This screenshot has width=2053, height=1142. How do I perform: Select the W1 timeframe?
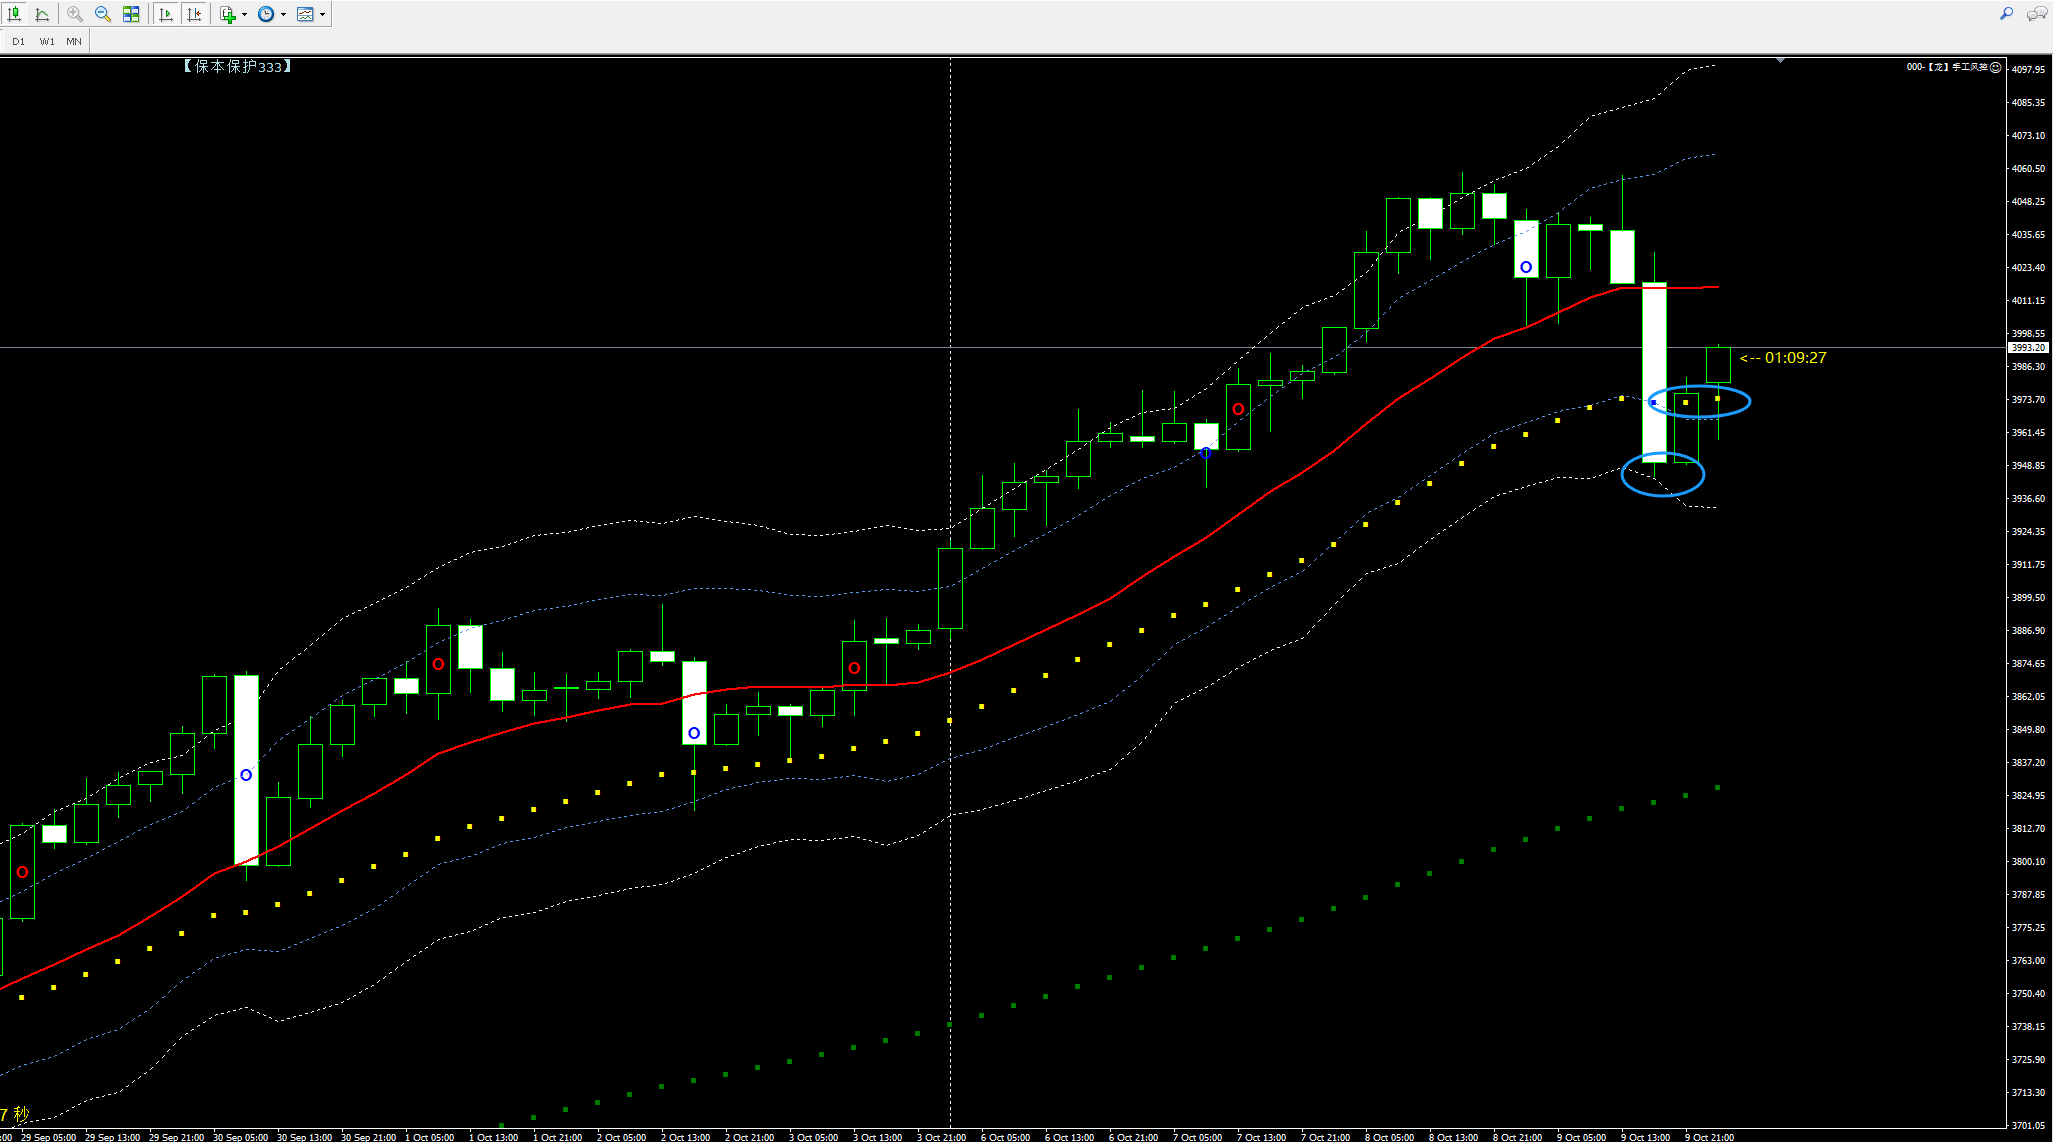(47, 41)
